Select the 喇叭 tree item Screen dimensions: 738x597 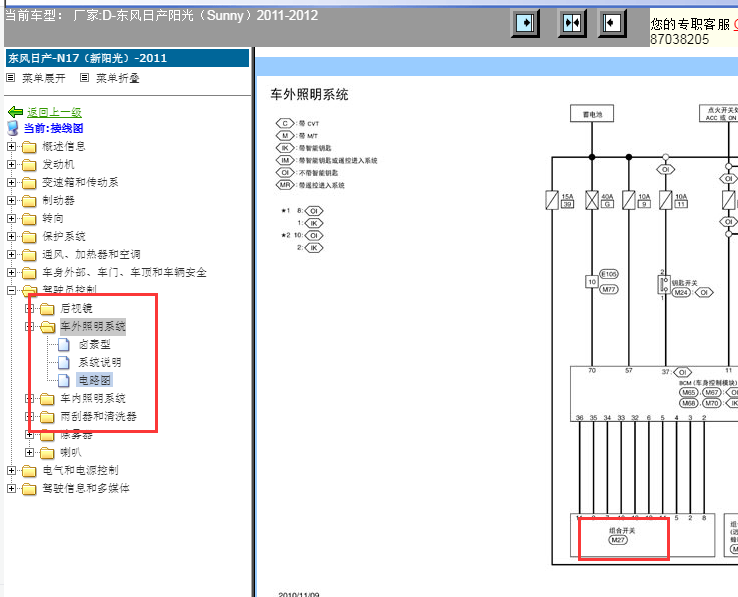pyautogui.click(x=71, y=452)
